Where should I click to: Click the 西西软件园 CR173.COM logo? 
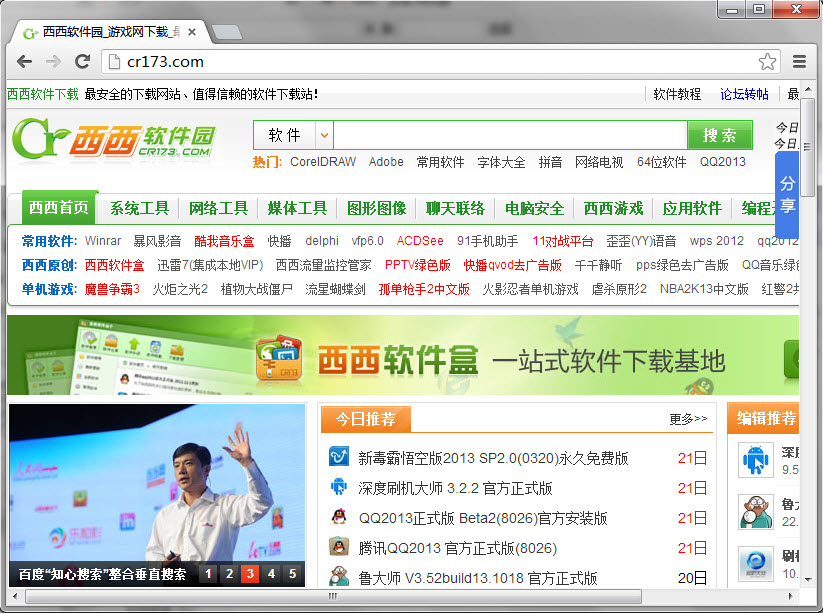coord(114,138)
